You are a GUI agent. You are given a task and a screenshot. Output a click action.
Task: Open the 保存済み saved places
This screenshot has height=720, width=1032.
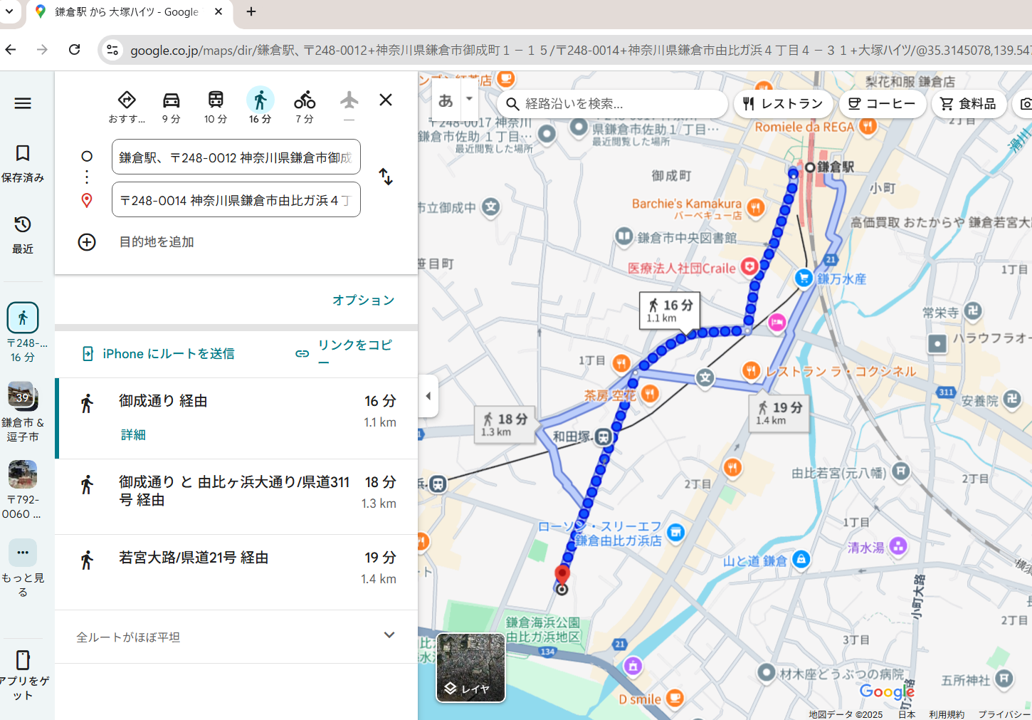coord(23,163)
